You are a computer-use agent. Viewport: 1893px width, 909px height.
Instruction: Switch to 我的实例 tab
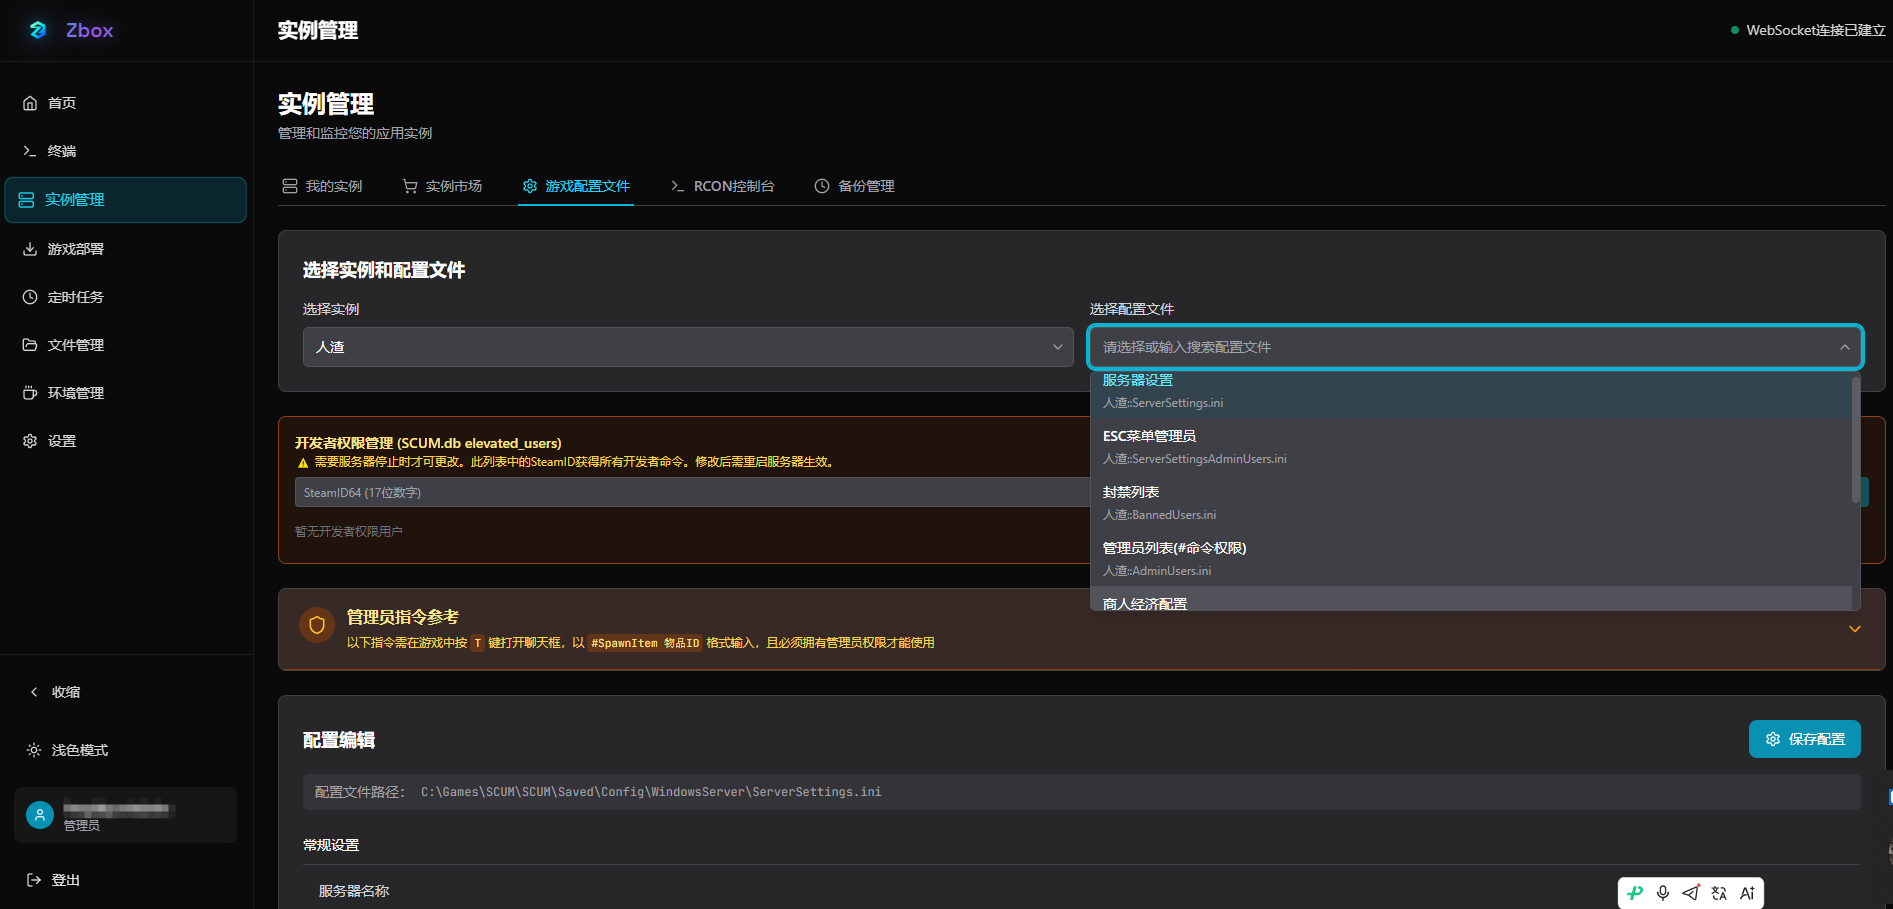(322, 186)
